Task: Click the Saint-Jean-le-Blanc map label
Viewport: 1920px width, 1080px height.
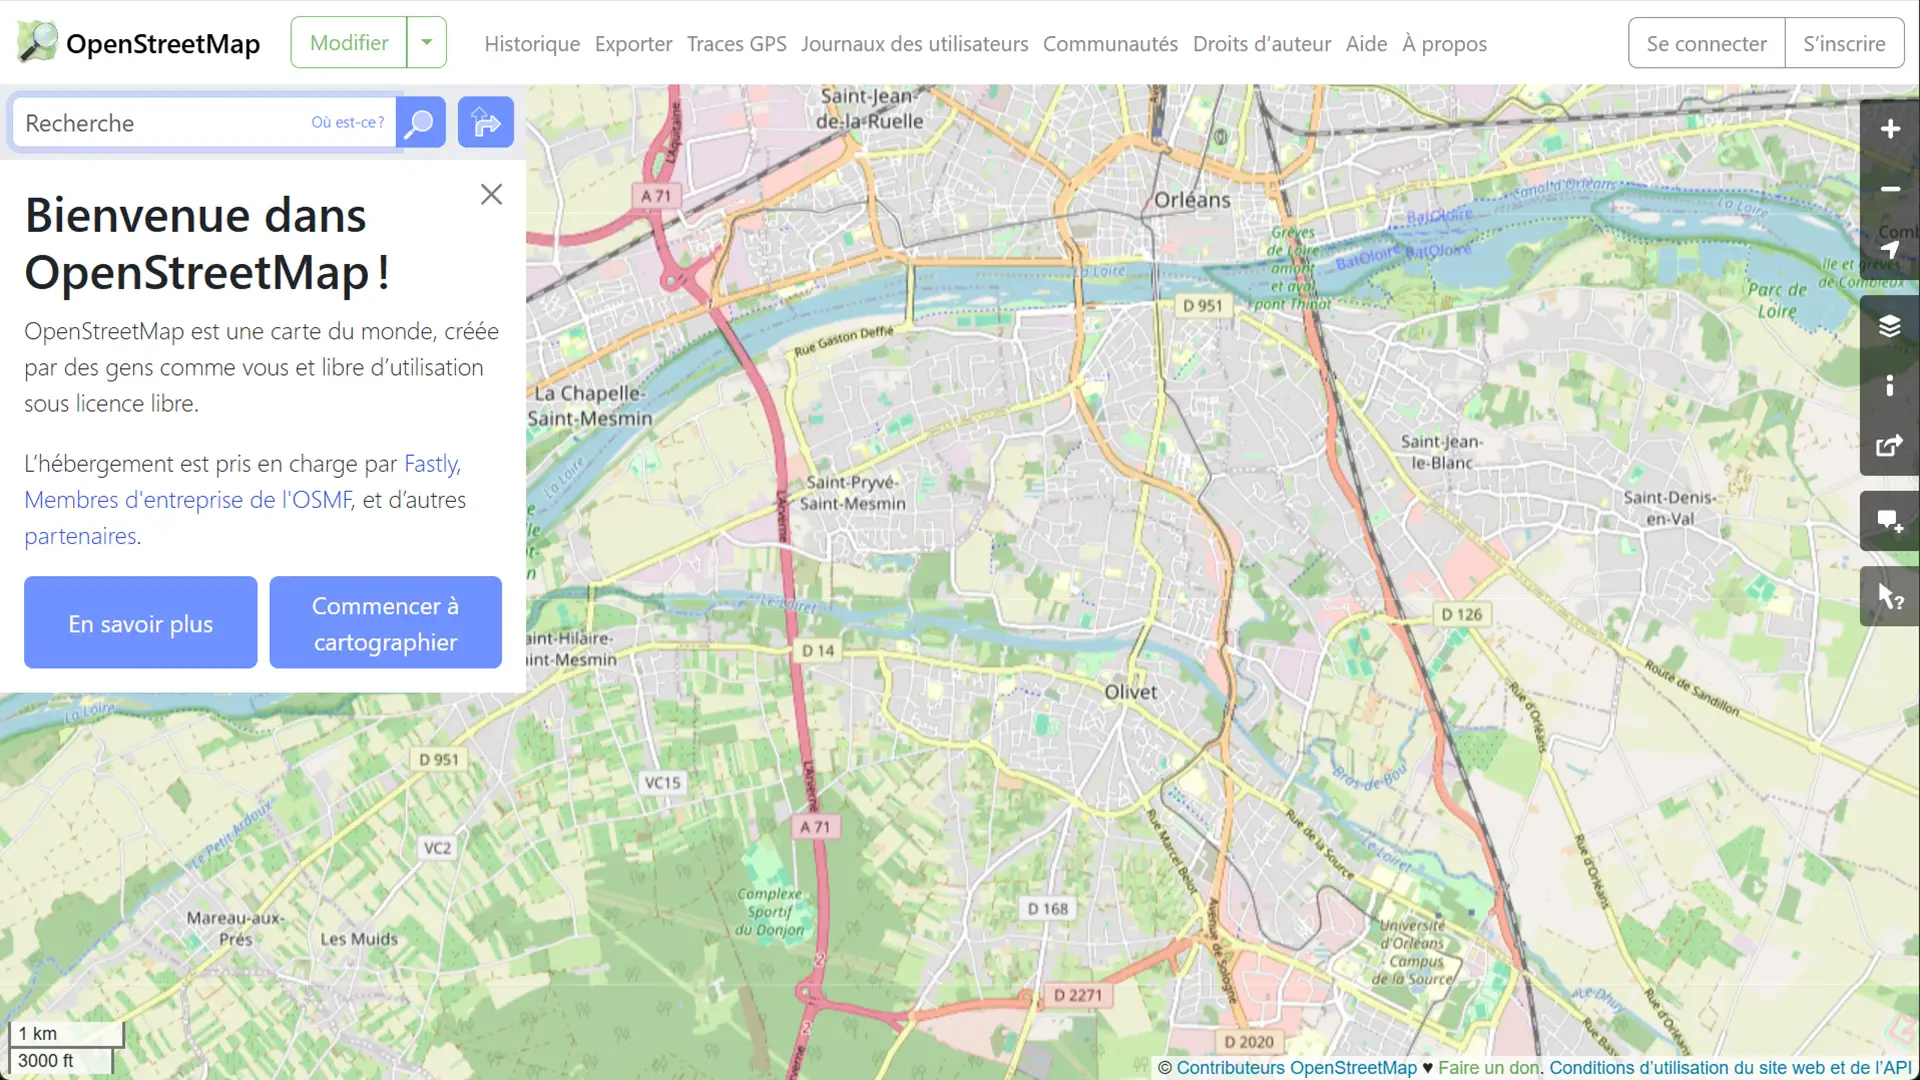Action: [1441, 452]
